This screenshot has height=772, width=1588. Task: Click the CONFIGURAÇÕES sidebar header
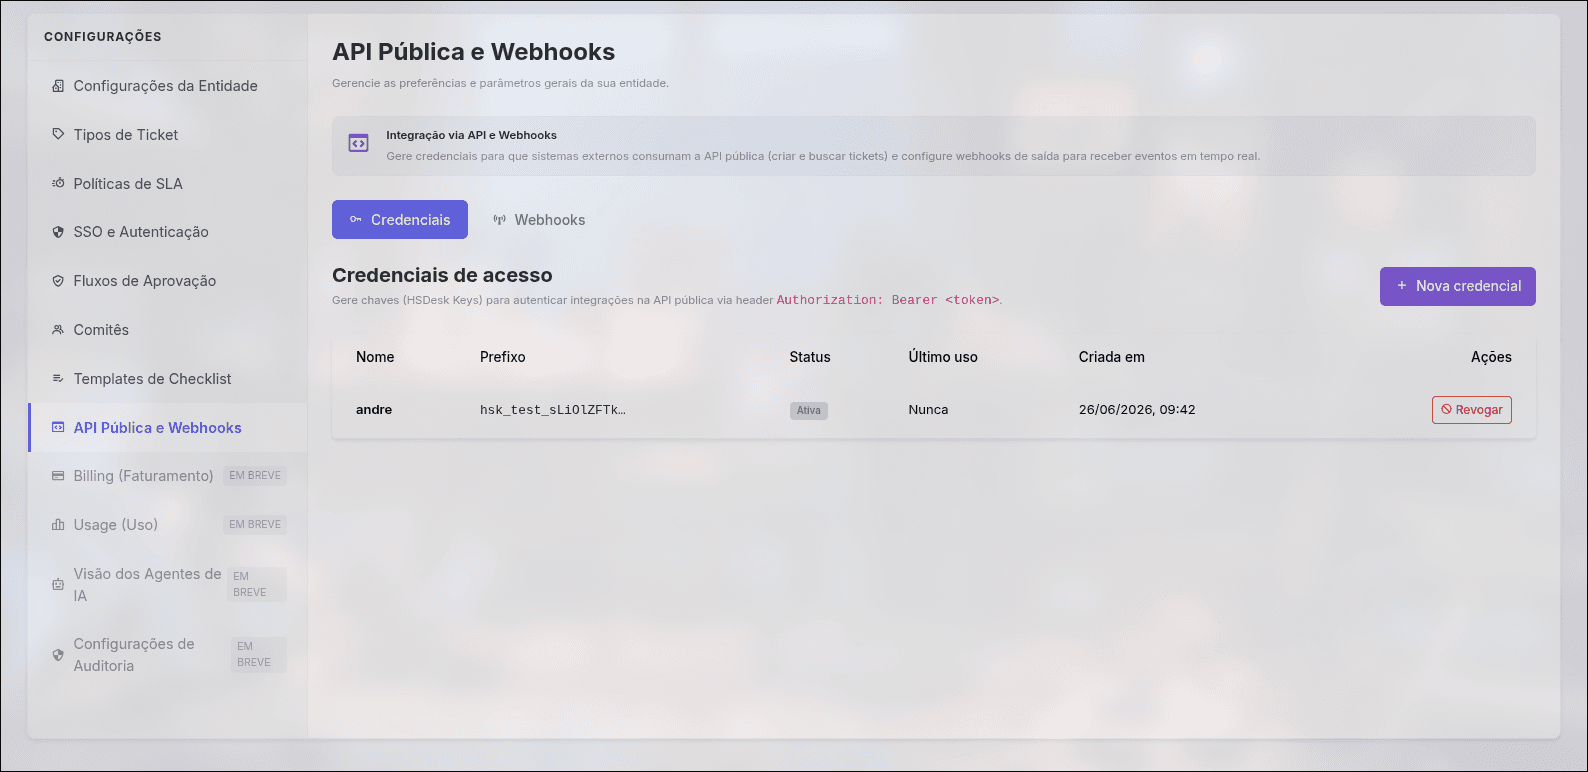103,37
